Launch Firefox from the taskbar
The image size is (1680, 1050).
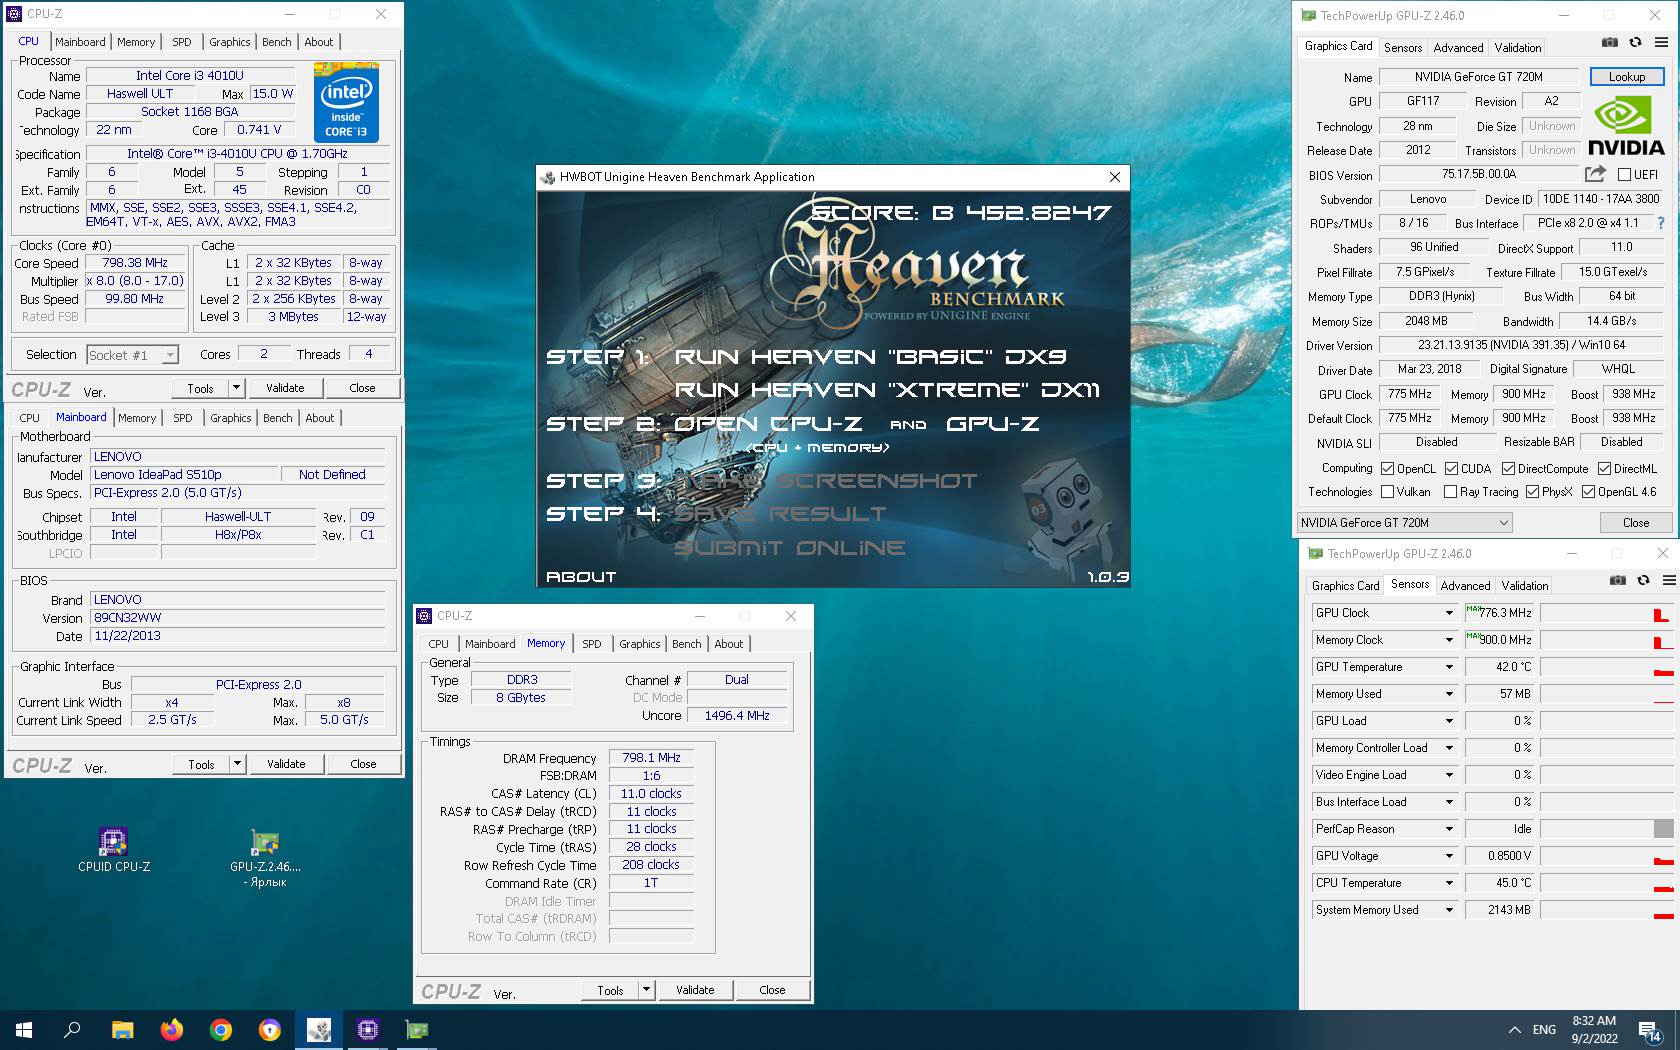(x=172, y=1029)
